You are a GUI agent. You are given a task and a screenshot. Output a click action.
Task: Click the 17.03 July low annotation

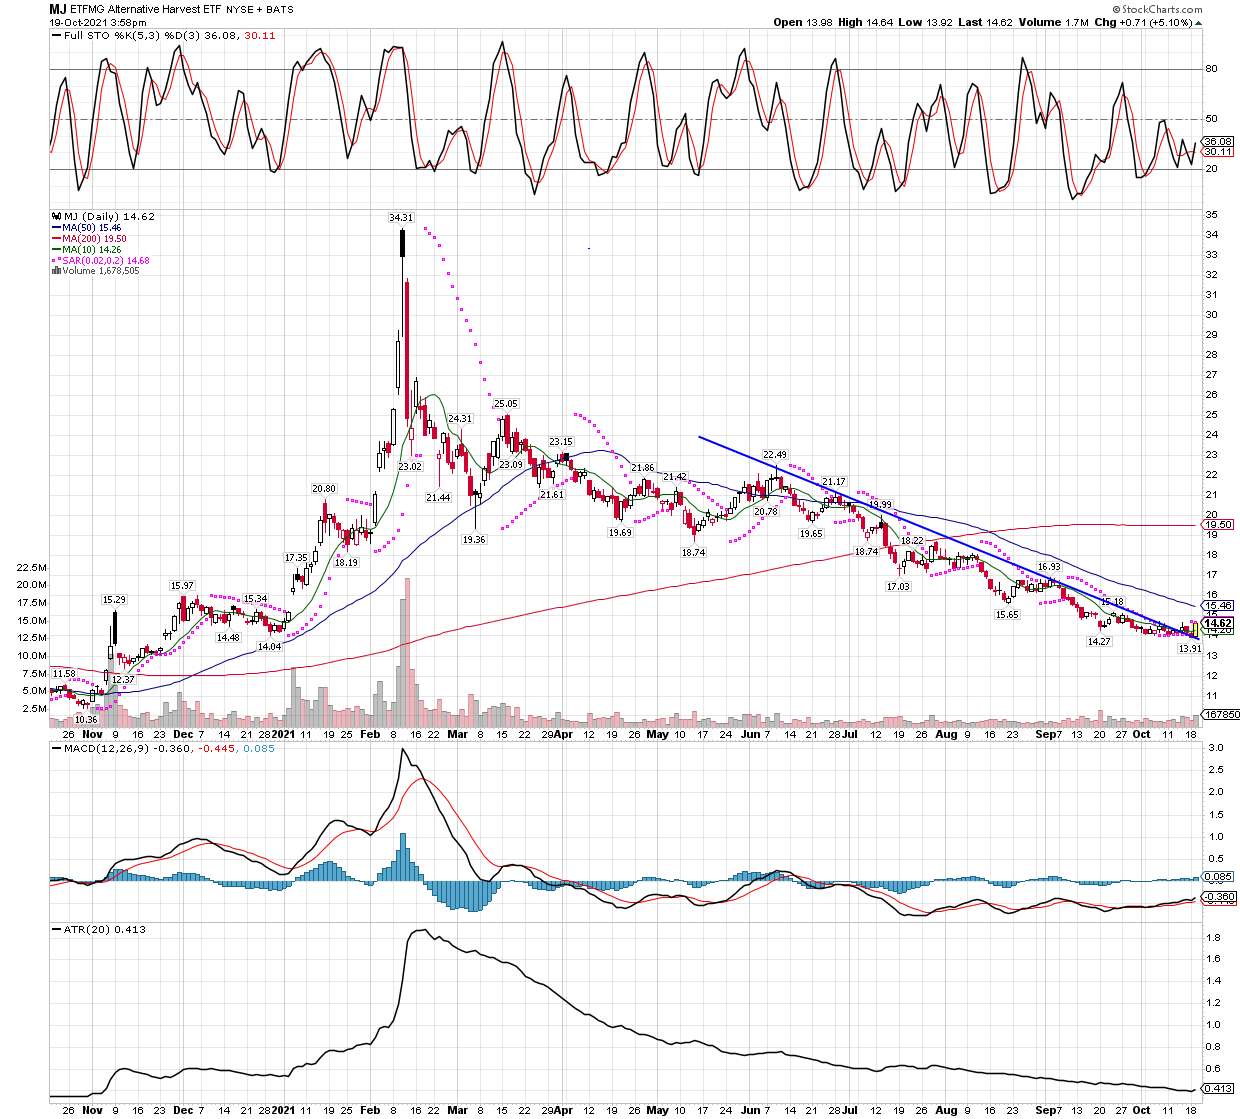click(898, 587)
